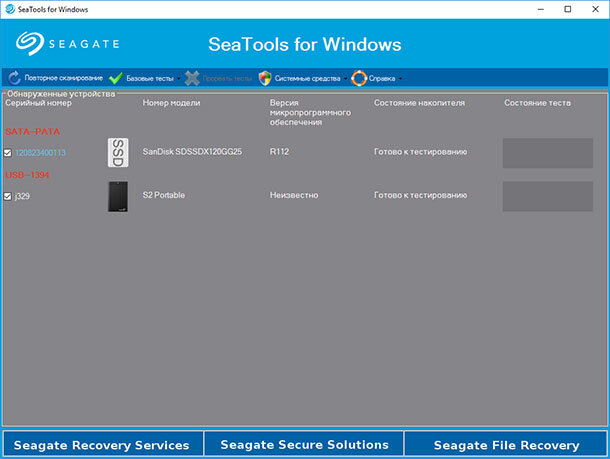
Task: Select the S2 Portable model text
Action: [164, 195]
